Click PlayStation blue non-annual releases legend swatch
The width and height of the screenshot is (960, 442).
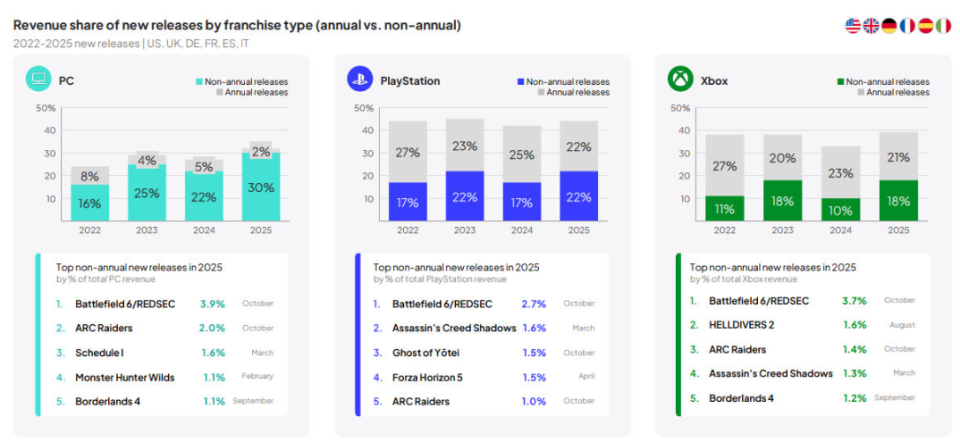click(x=519, y=81)
